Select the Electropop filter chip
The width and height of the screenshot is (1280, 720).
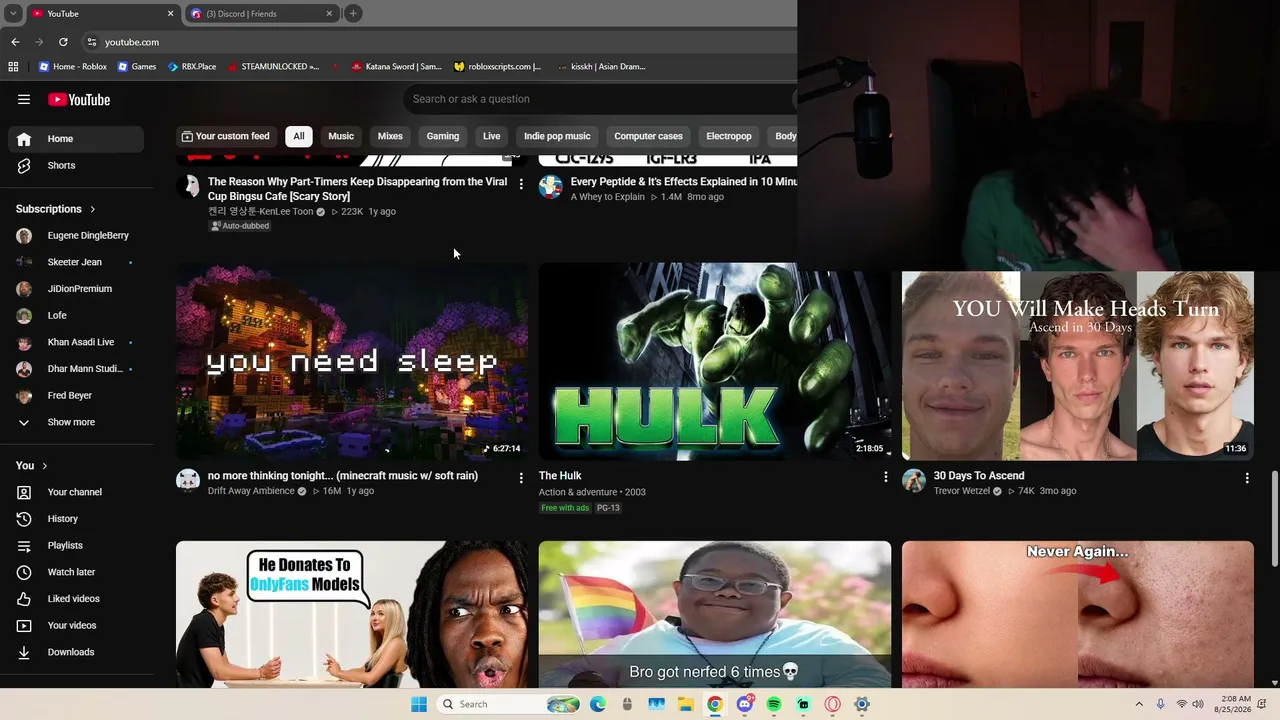(729, 136)
